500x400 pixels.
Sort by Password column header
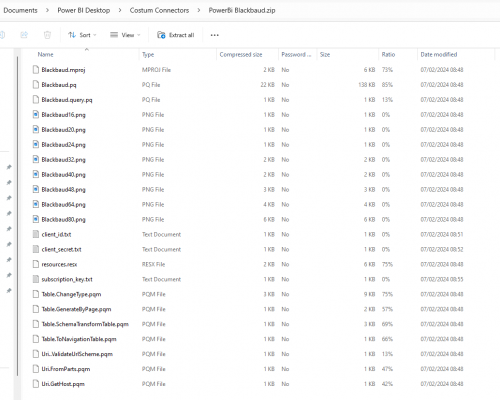pyautogui.click(x=296, y=54)
